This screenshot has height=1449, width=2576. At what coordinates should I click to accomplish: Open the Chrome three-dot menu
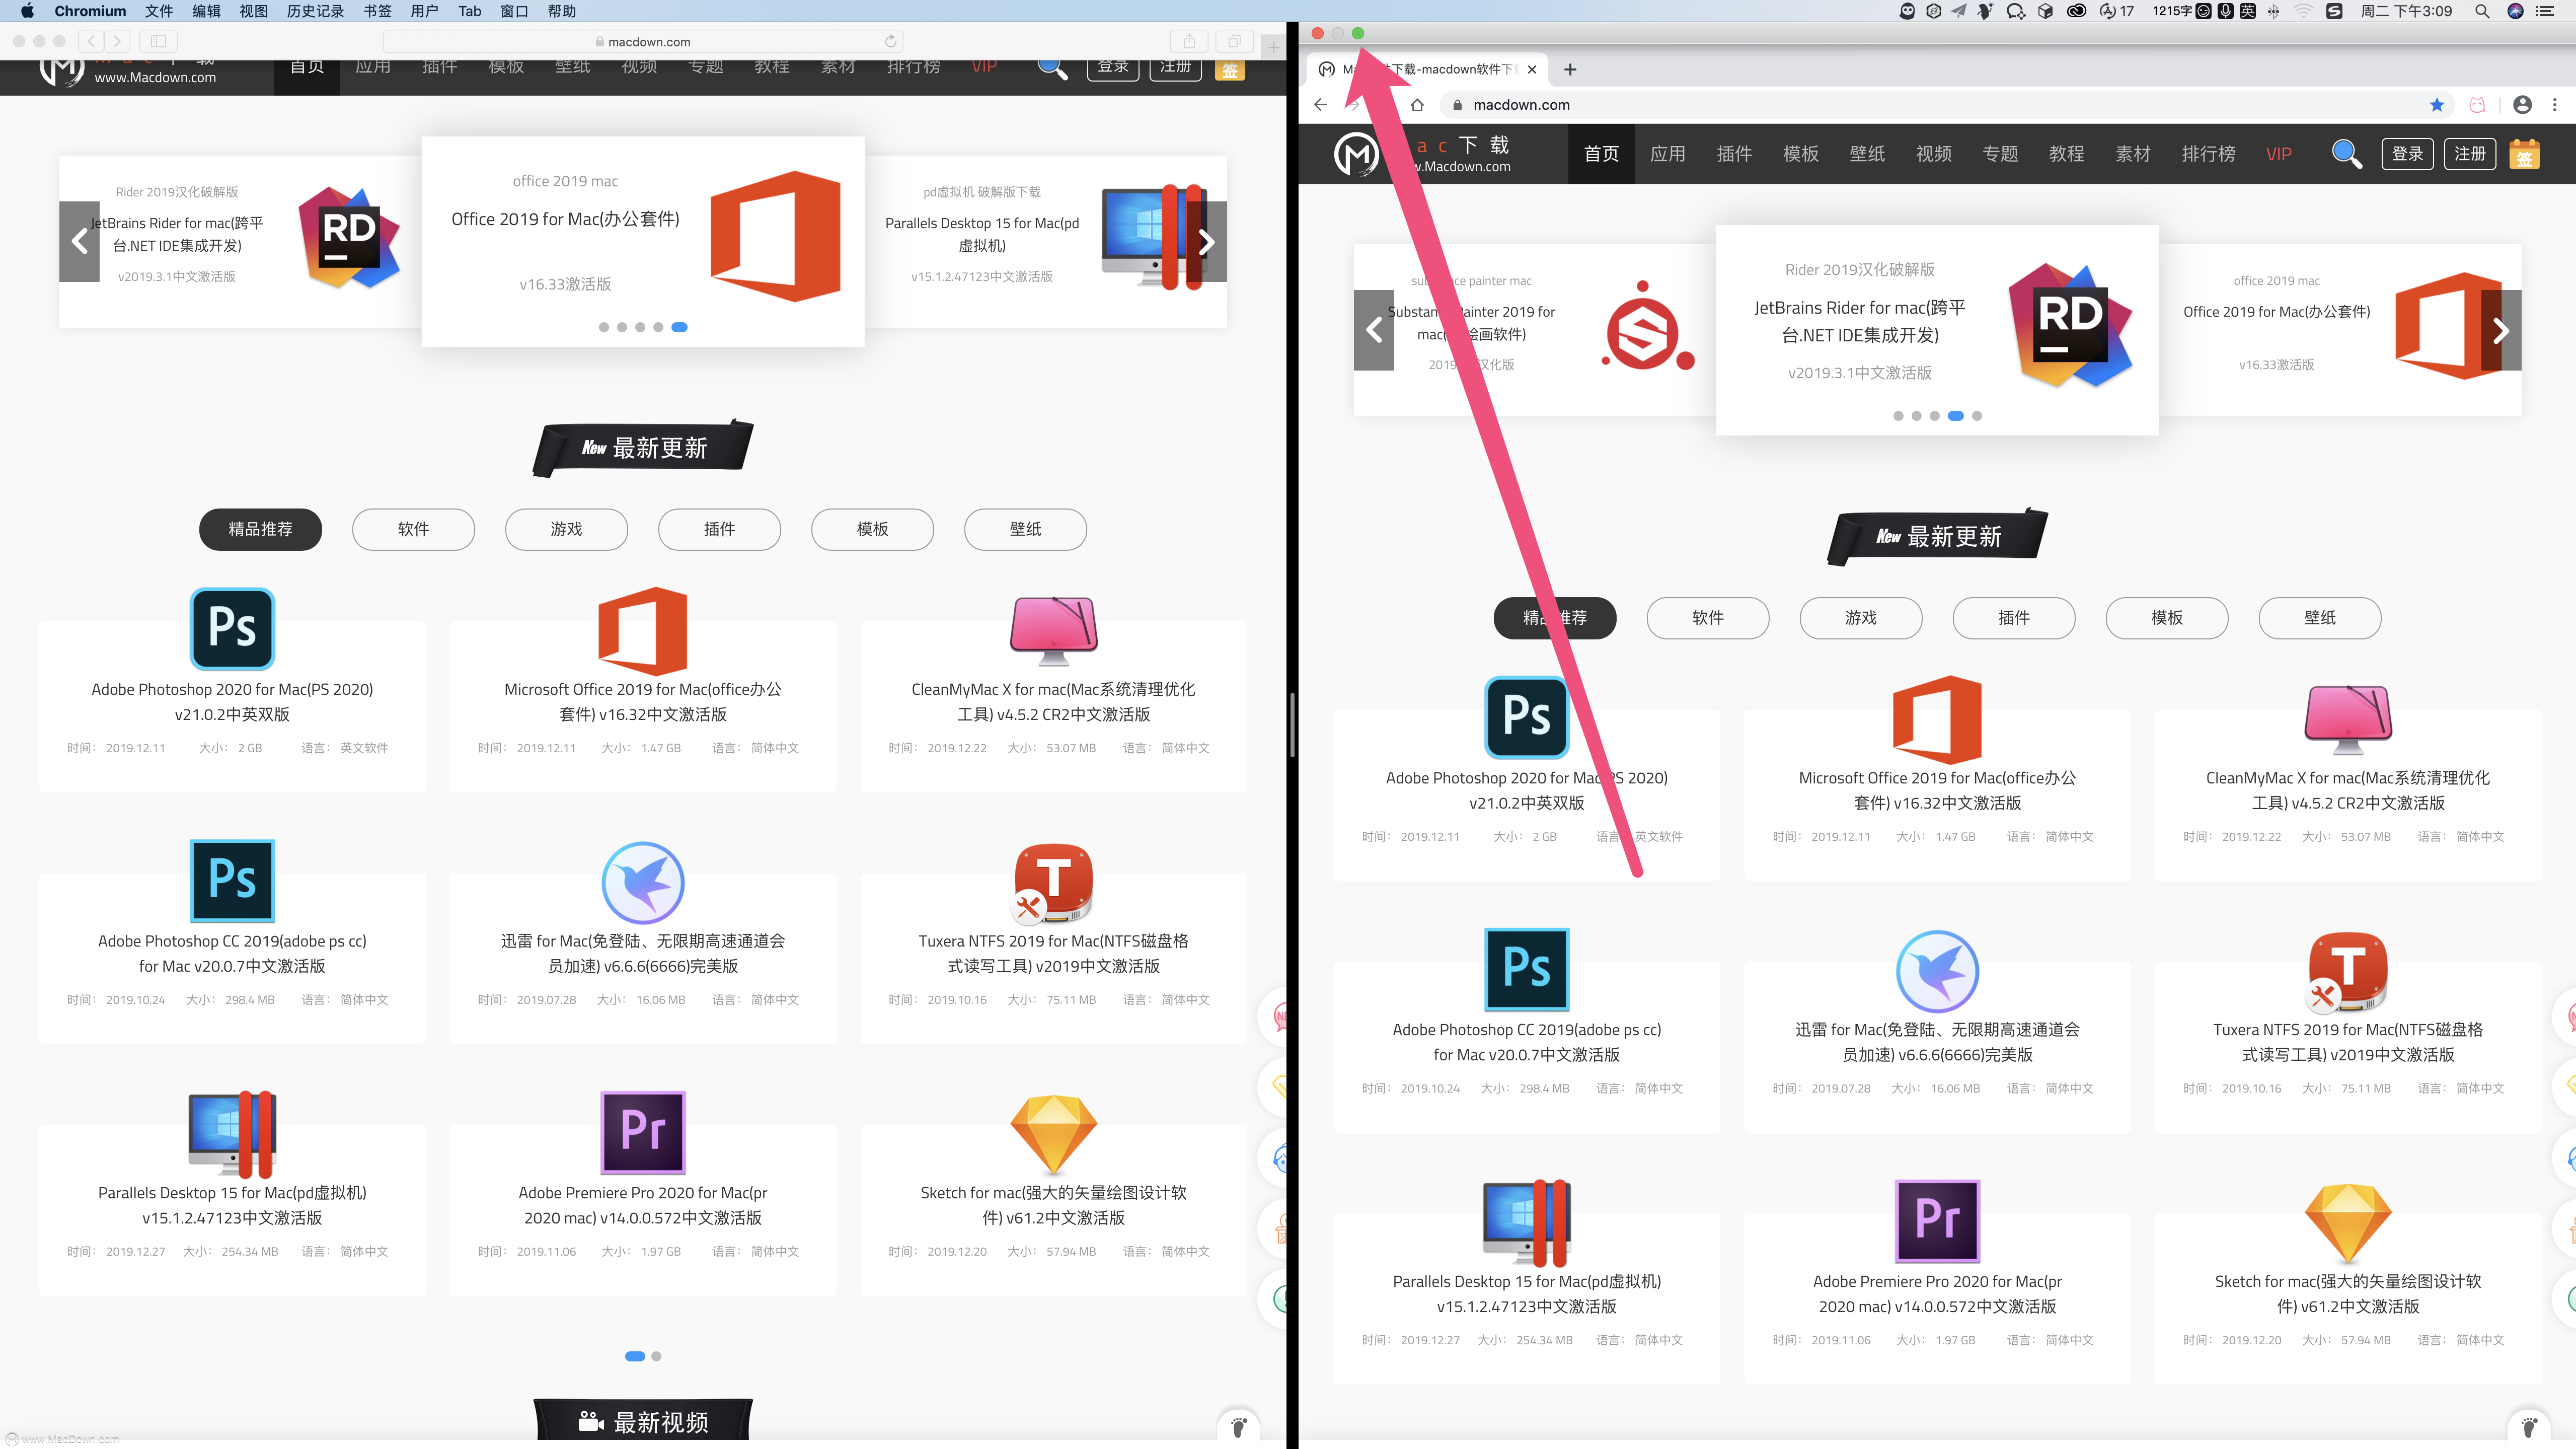2555,105
